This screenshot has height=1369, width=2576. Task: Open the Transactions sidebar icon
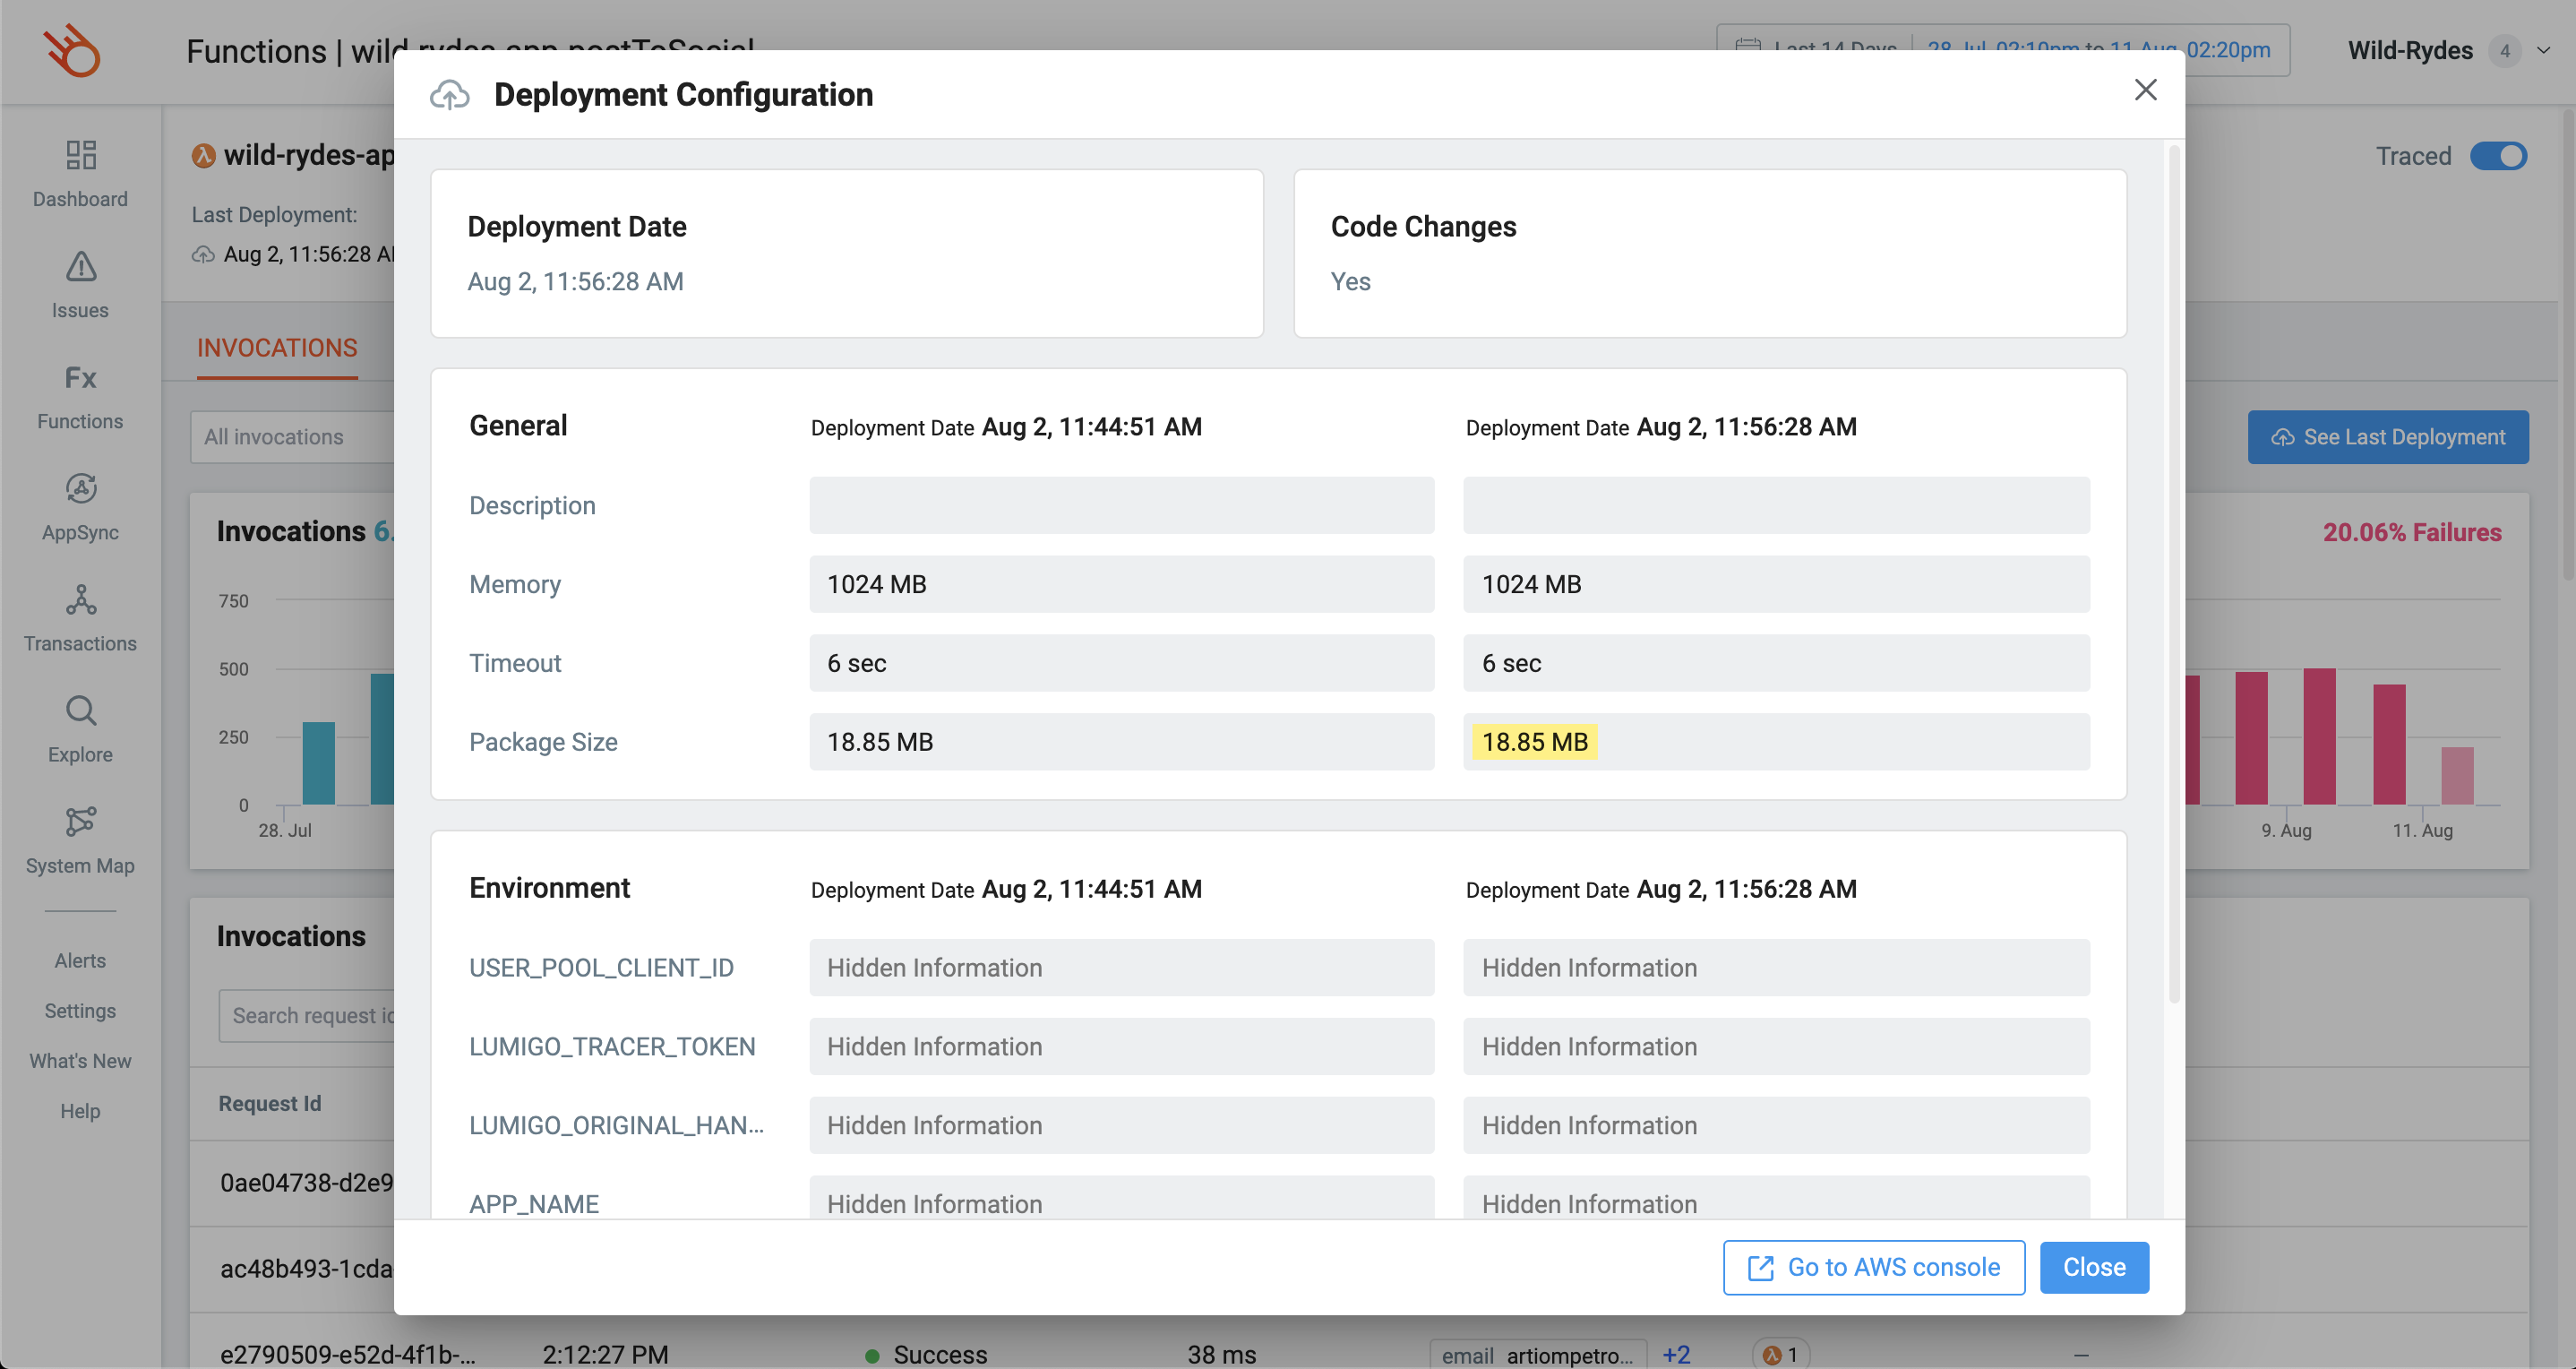tap(80, 600)
